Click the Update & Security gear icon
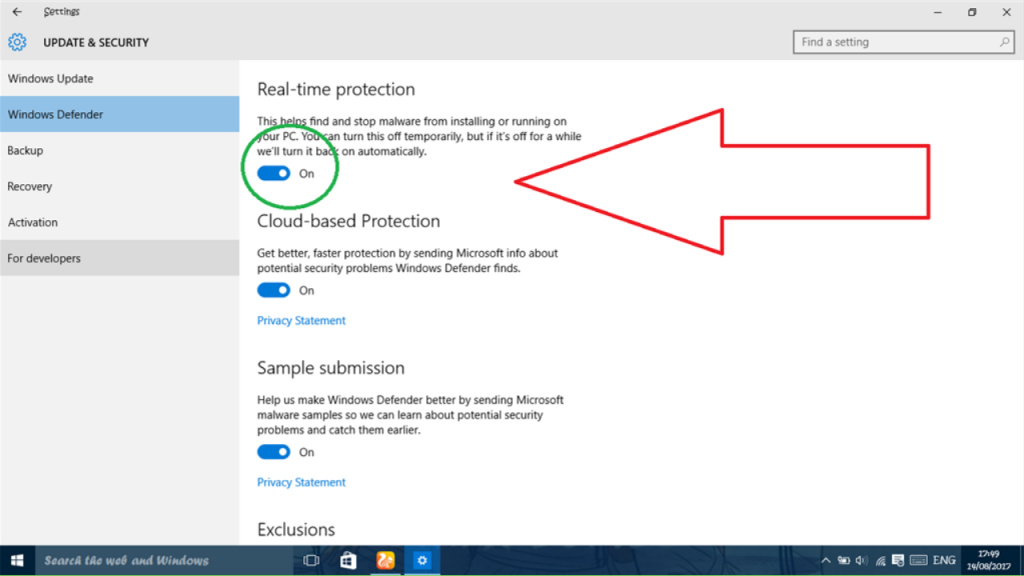 [17, 42]
